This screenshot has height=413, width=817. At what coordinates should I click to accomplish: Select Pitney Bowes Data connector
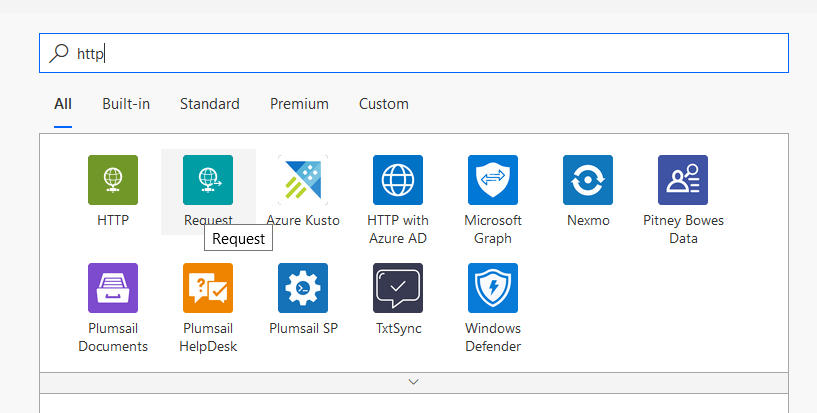pos(683,180)
